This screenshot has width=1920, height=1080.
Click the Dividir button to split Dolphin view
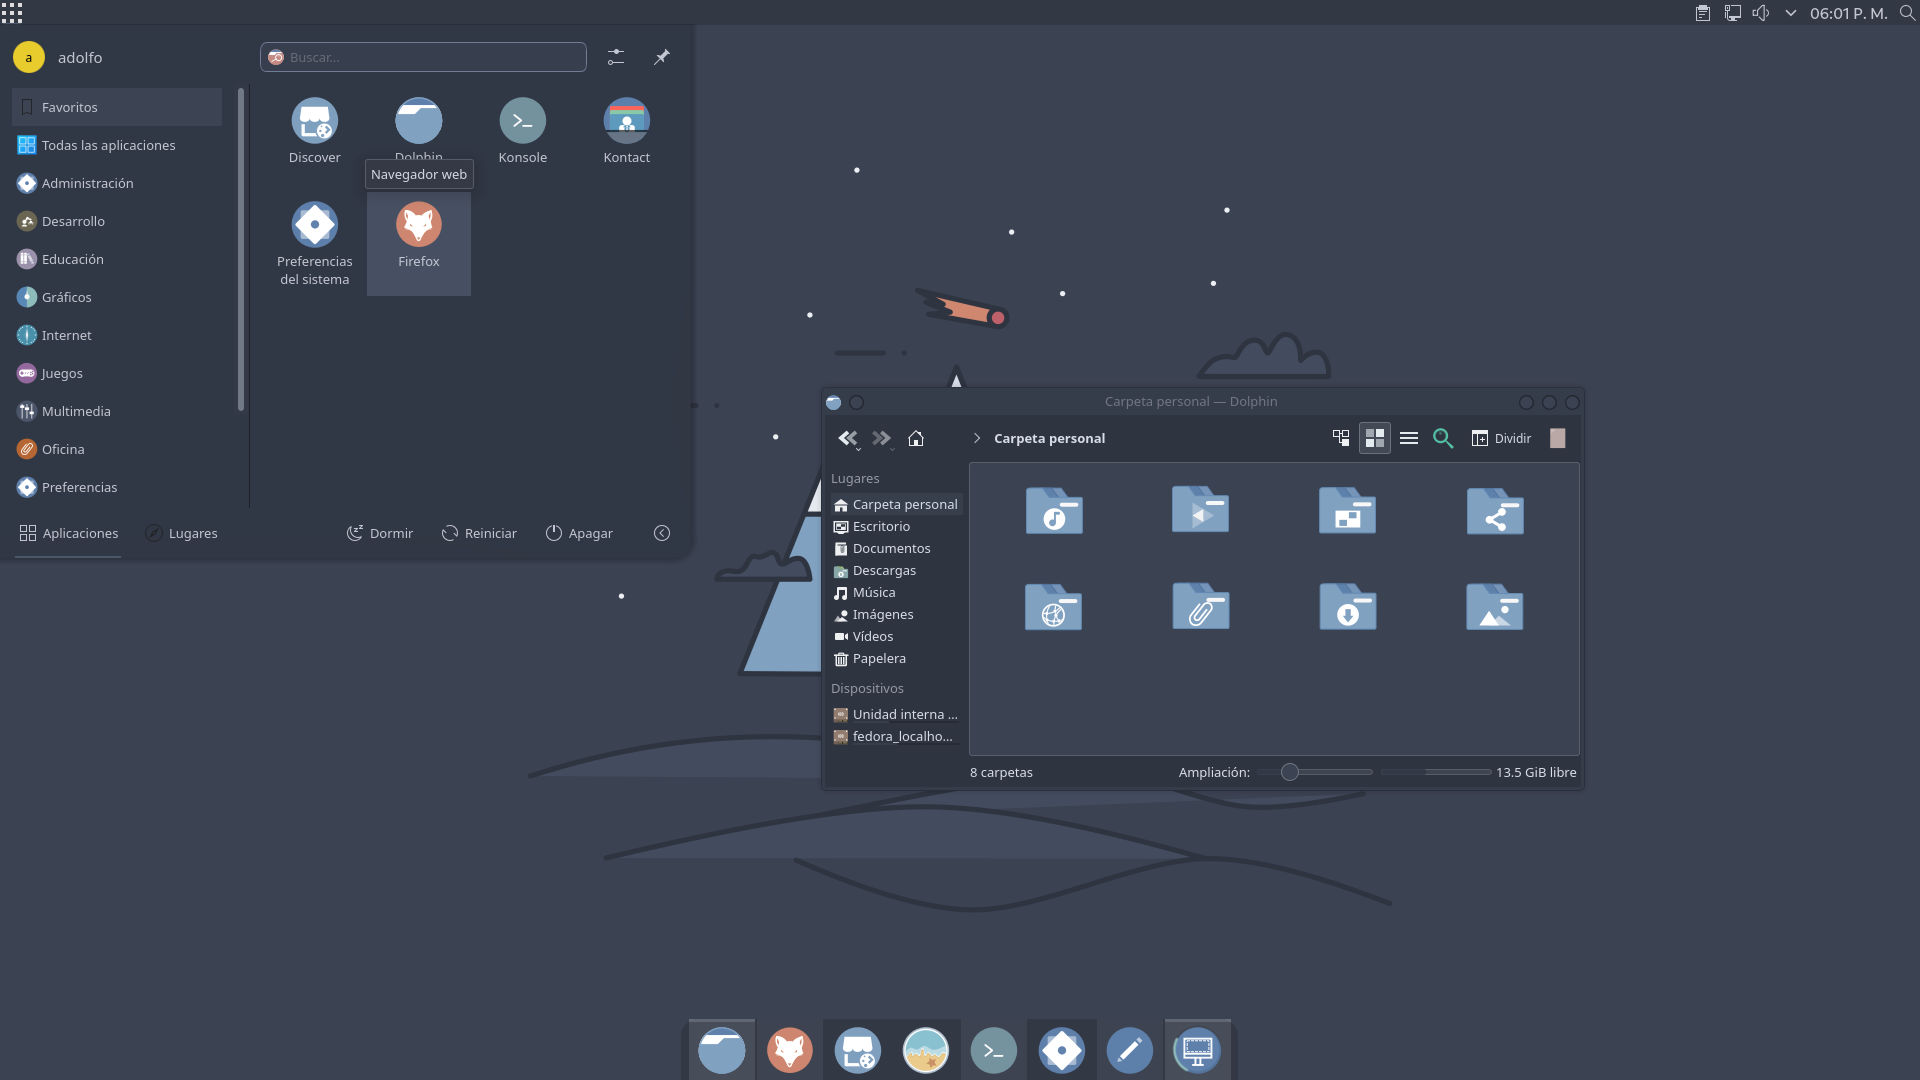(1500, 438)
